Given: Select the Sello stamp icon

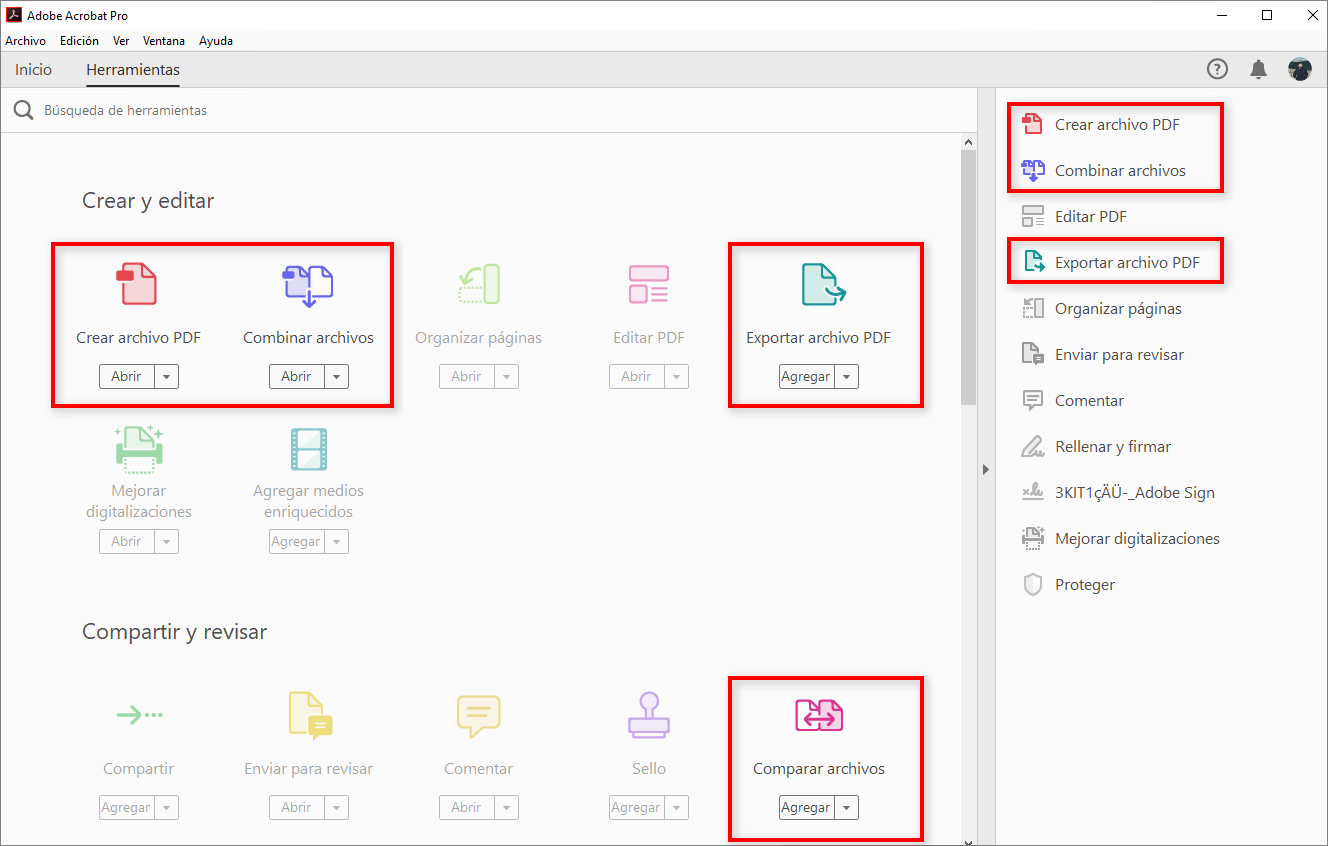Looking at the screenshot, I should tap(648, 715).
